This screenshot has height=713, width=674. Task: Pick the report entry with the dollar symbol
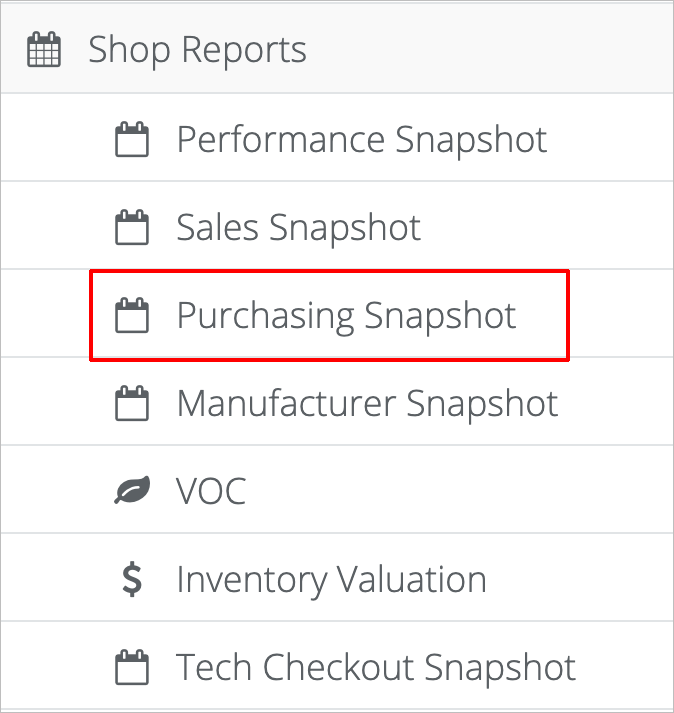click(331, 580)
